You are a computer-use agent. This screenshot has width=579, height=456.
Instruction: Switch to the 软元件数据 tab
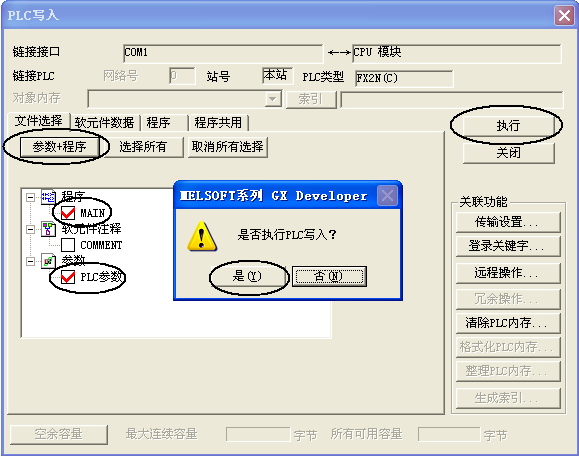[x=105, y=123]
